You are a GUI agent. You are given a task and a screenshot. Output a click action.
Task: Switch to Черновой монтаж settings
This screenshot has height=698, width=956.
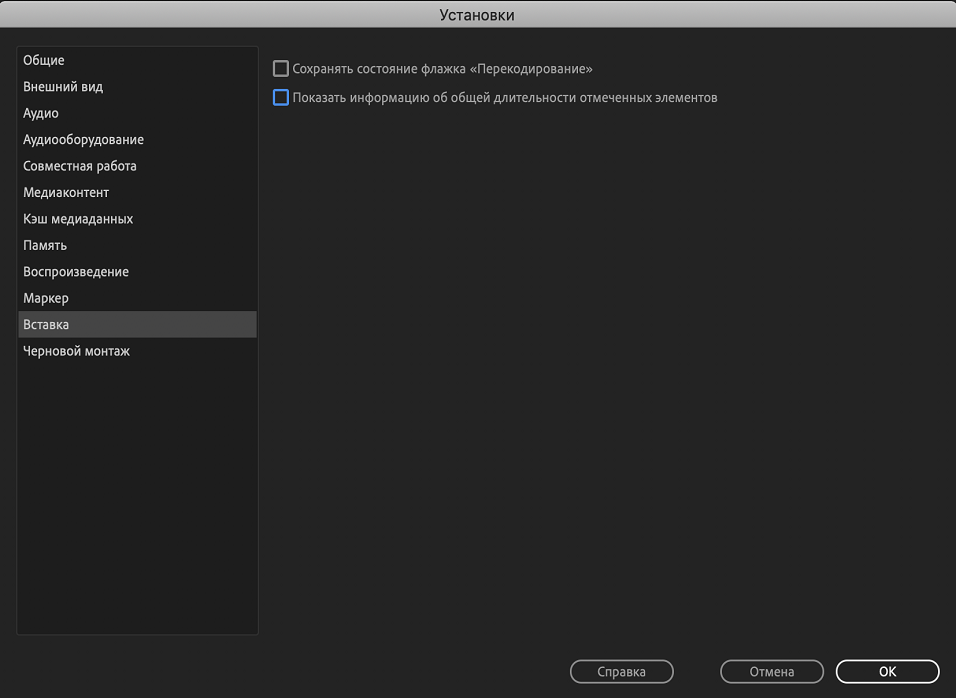coord(77,351)
